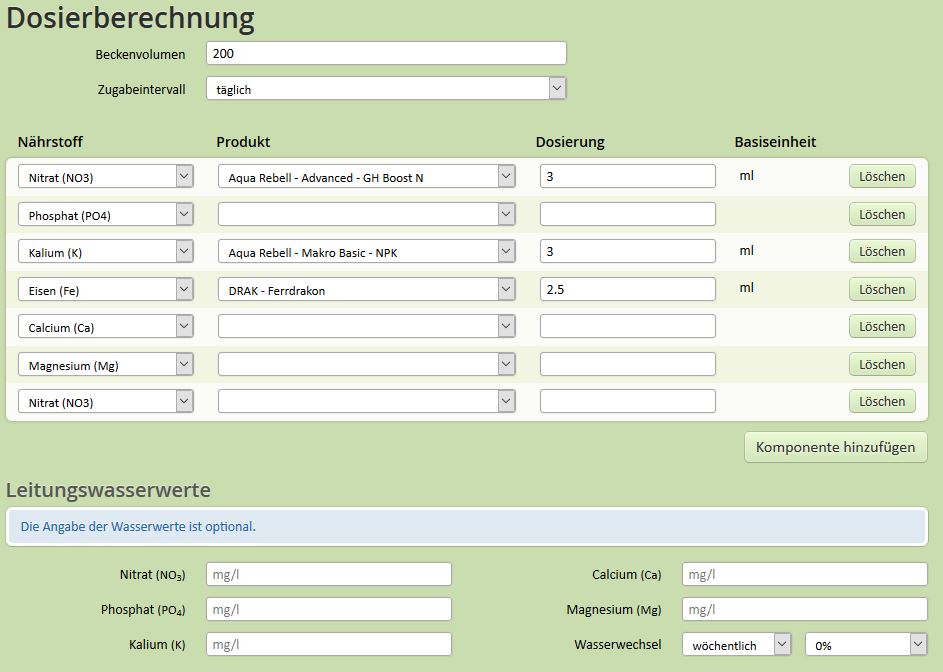
Task: Click the empty Dosierung field in Magnesium row
Action: click(x=628, y=365)
